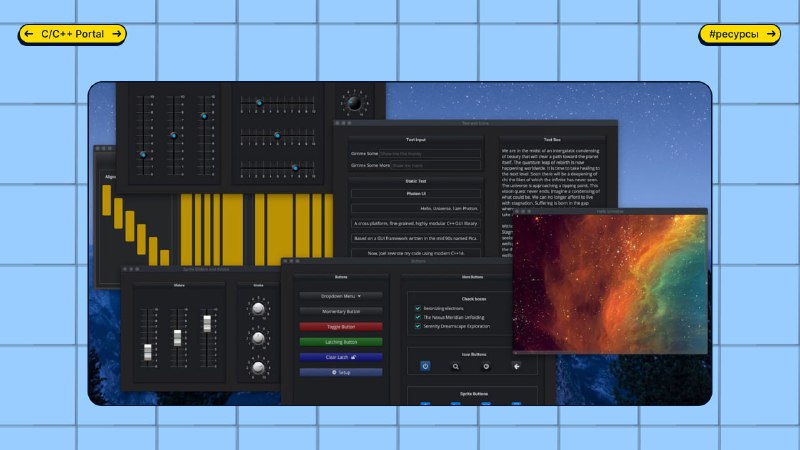Click the 'Icon Buttons' group heading
This screenshot has width=800, height=450.
click(x=473, y=354)
